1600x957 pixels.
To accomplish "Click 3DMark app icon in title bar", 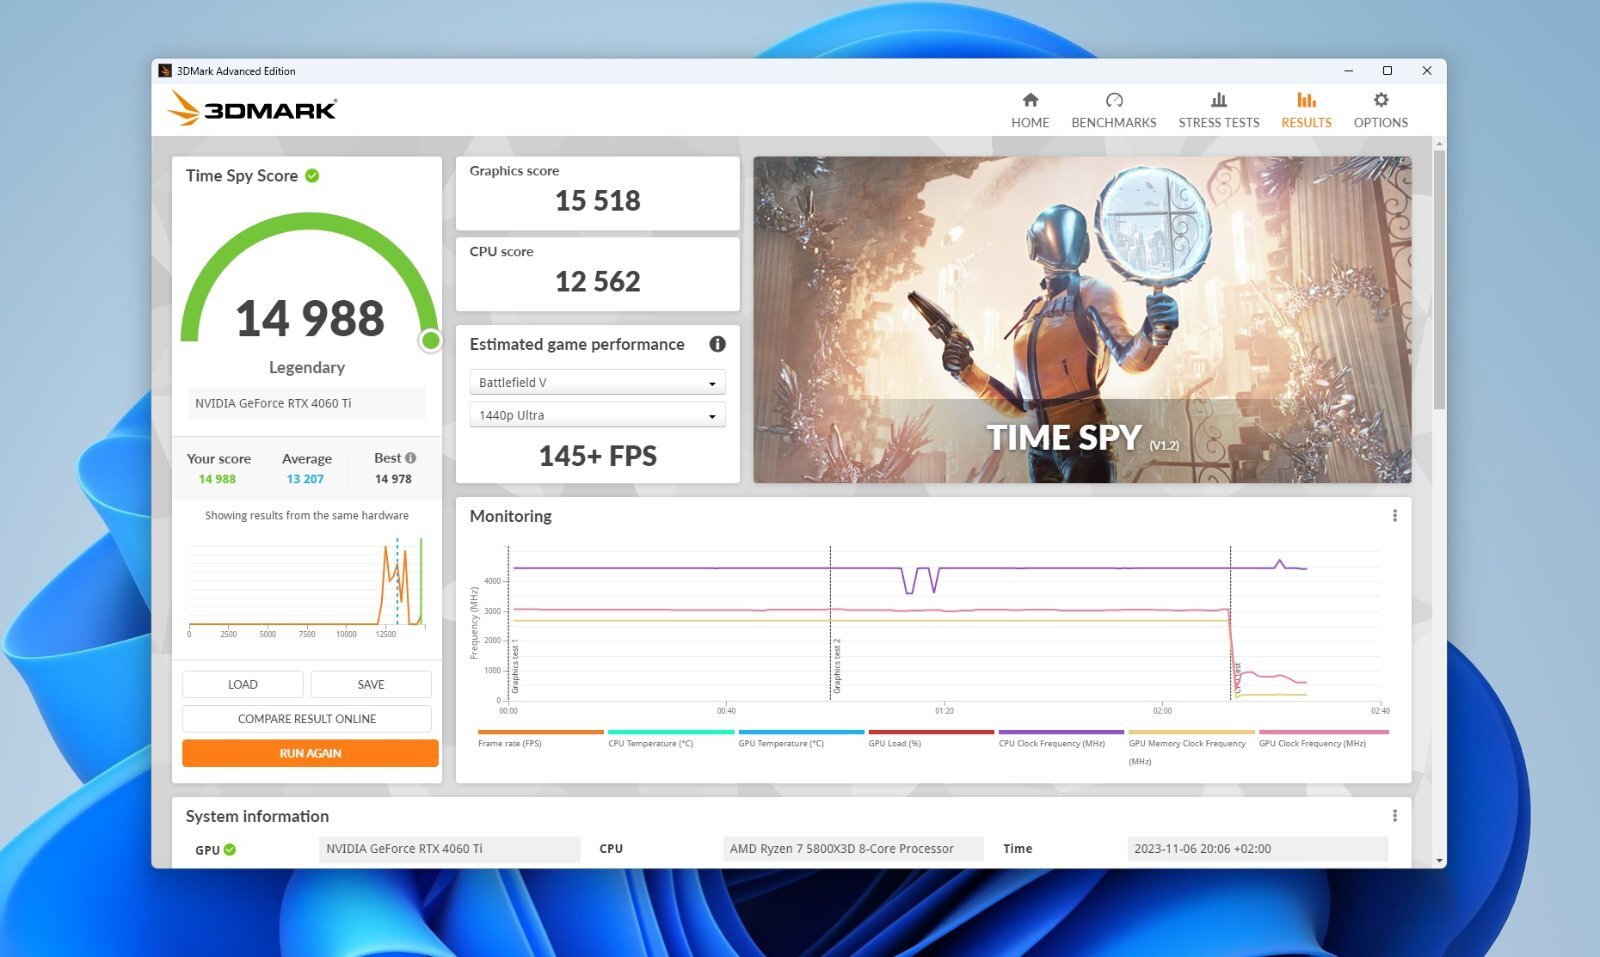I will tap(165, 71).
